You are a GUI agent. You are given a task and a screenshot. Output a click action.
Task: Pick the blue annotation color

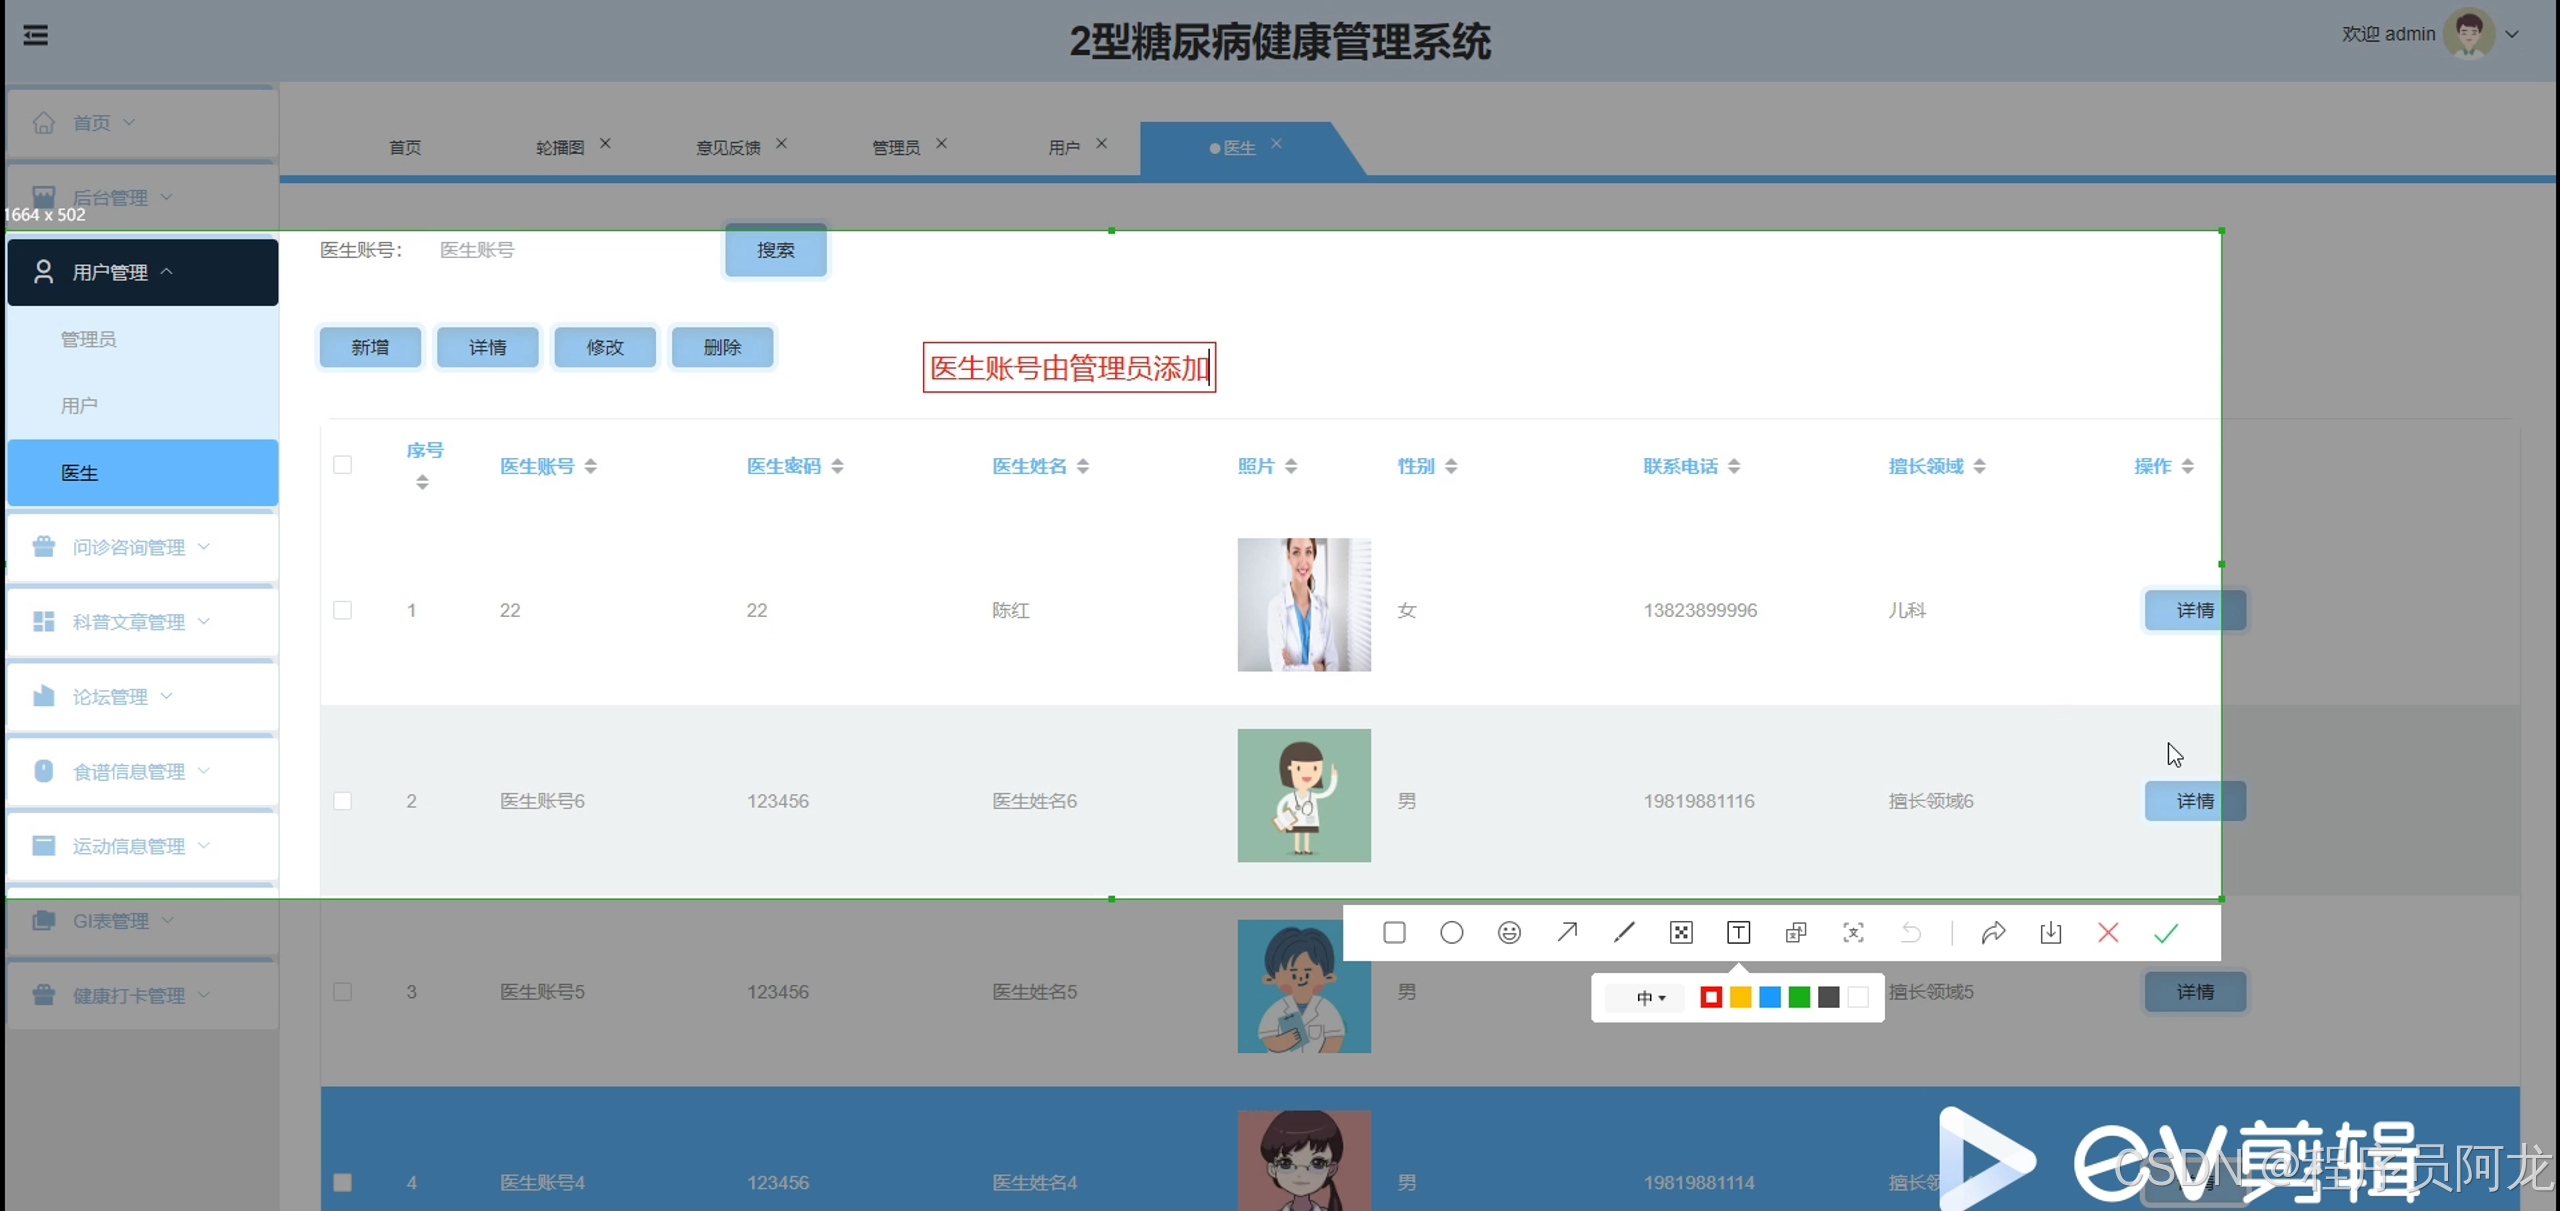pyautogui.click(x=1769, y=997)
